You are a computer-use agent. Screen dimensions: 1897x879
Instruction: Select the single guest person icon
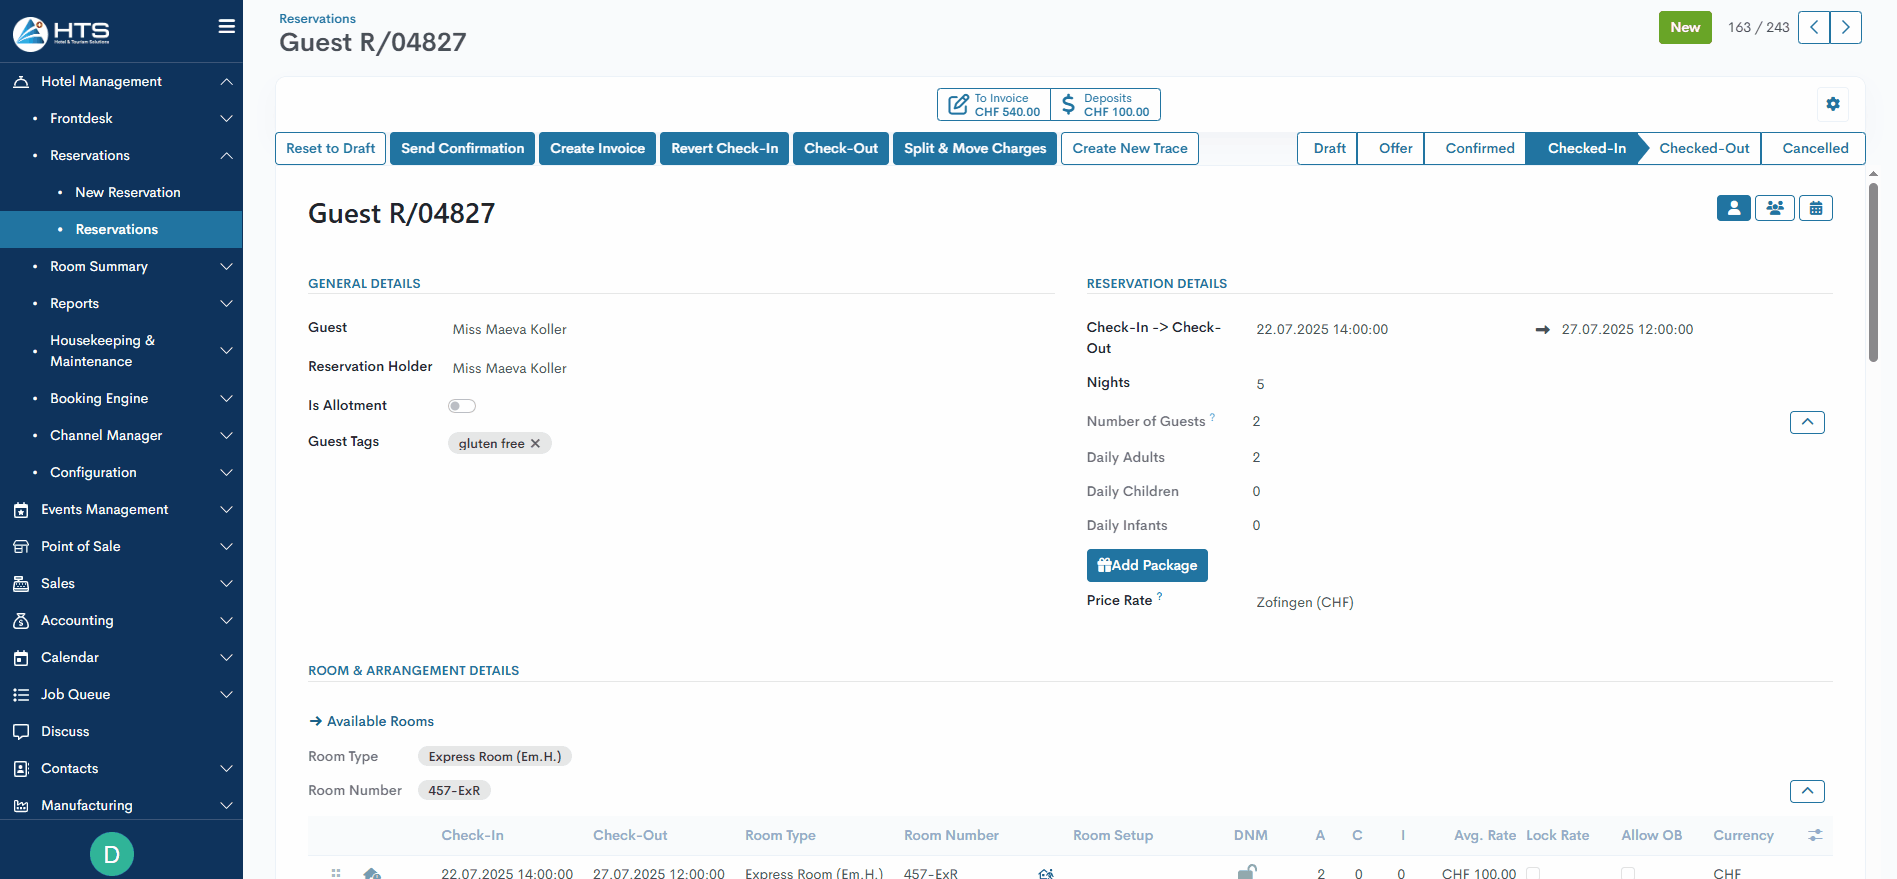[1733, 208]
